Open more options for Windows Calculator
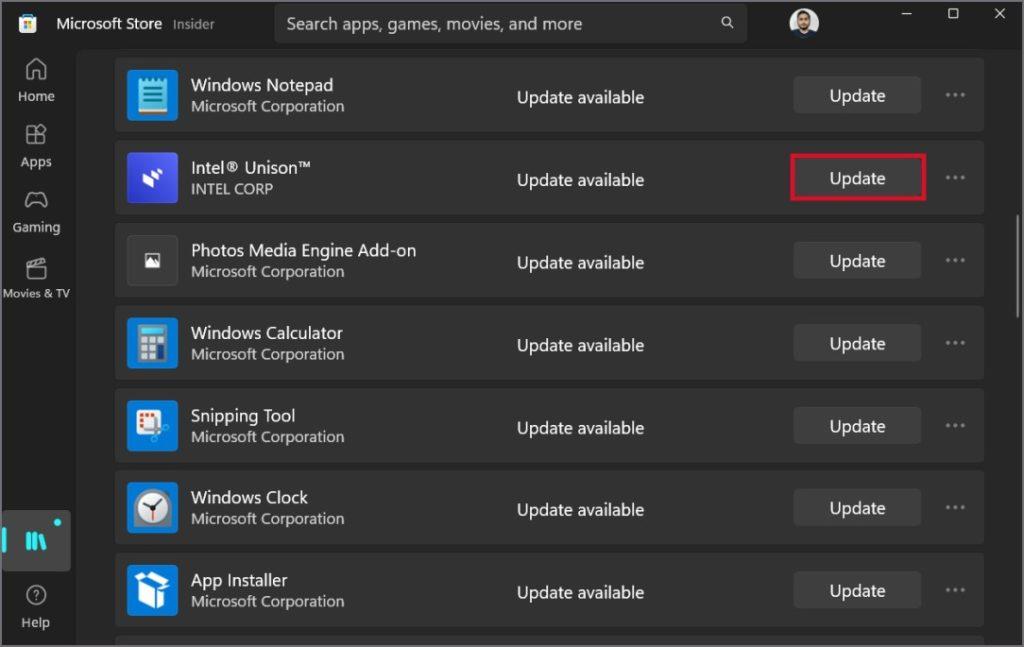 955,343
